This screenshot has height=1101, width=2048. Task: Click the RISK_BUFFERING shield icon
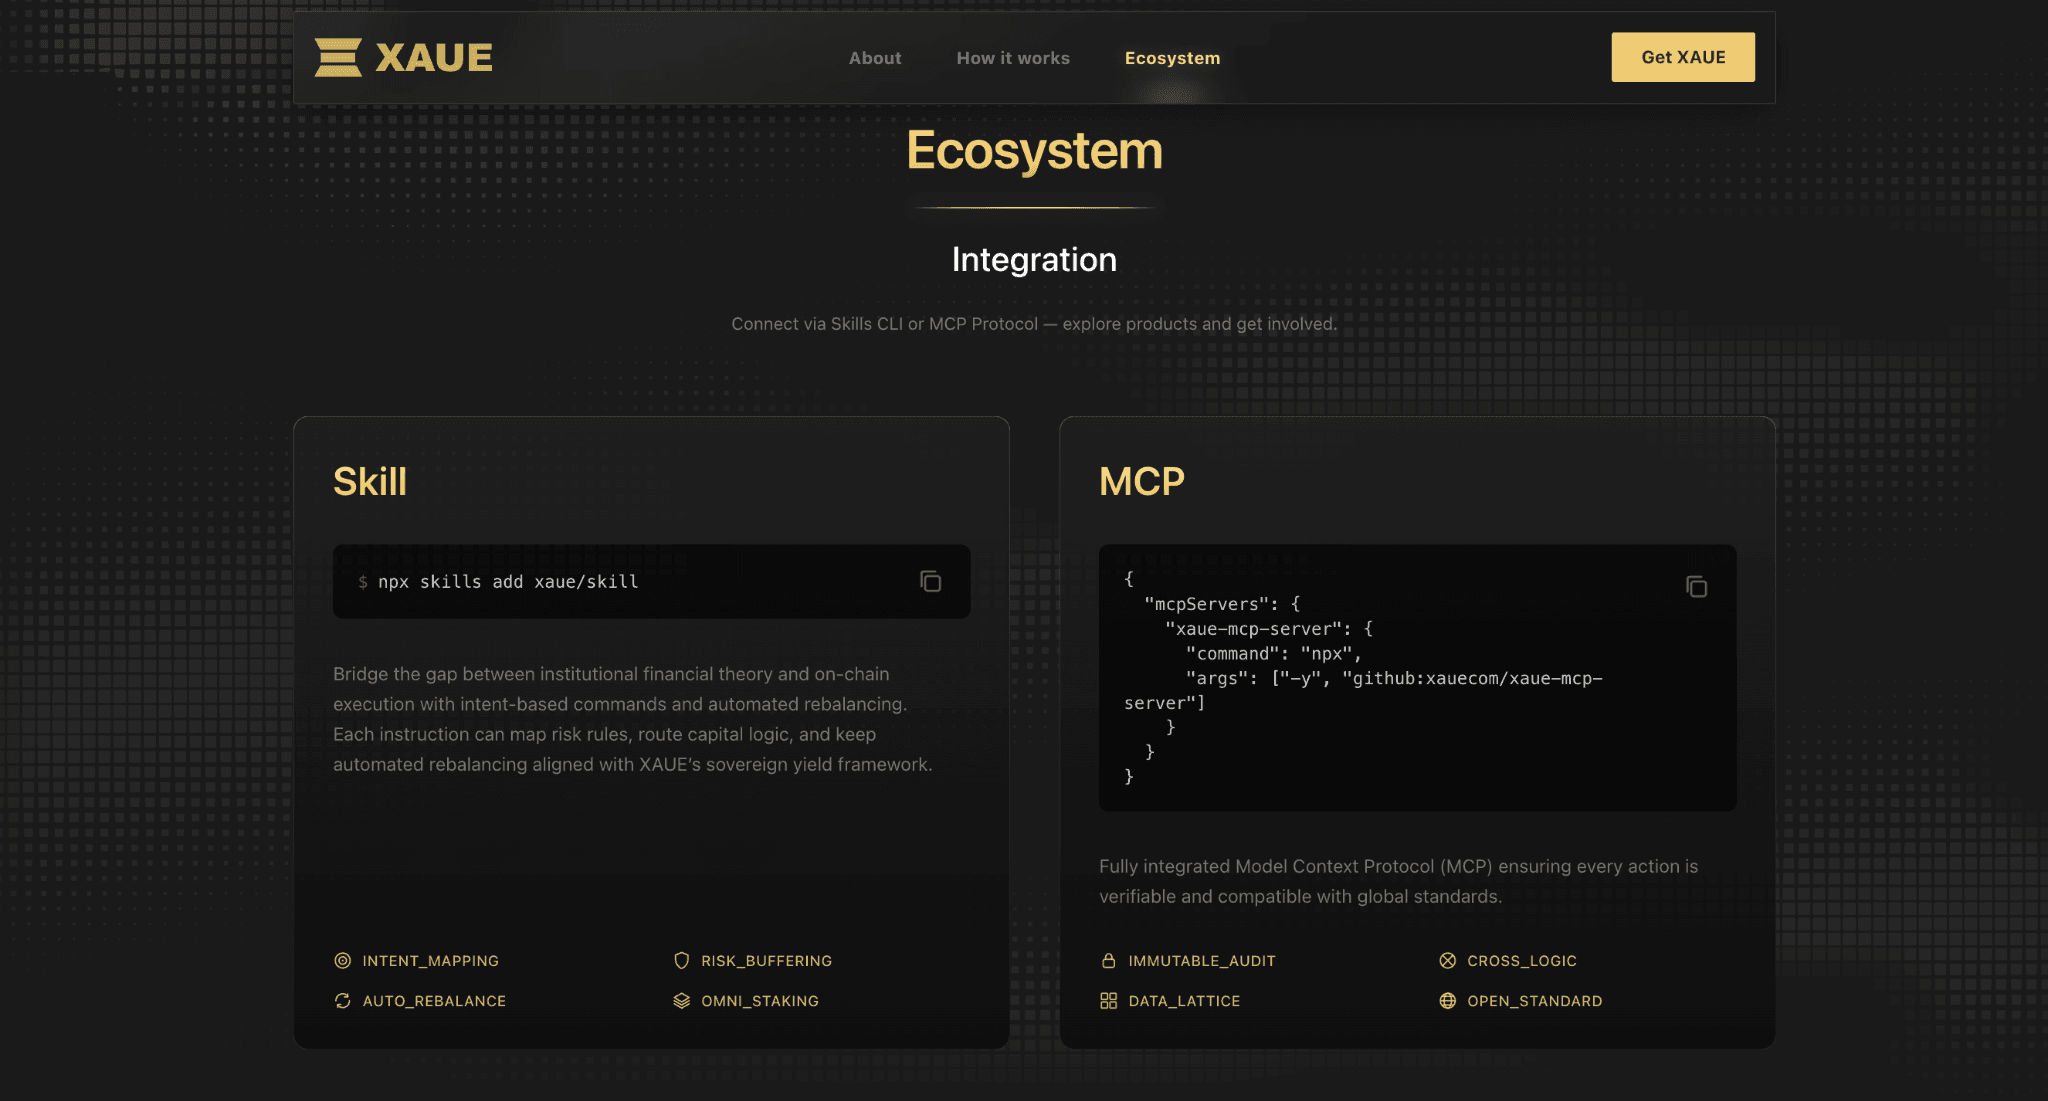click(681, 960)
